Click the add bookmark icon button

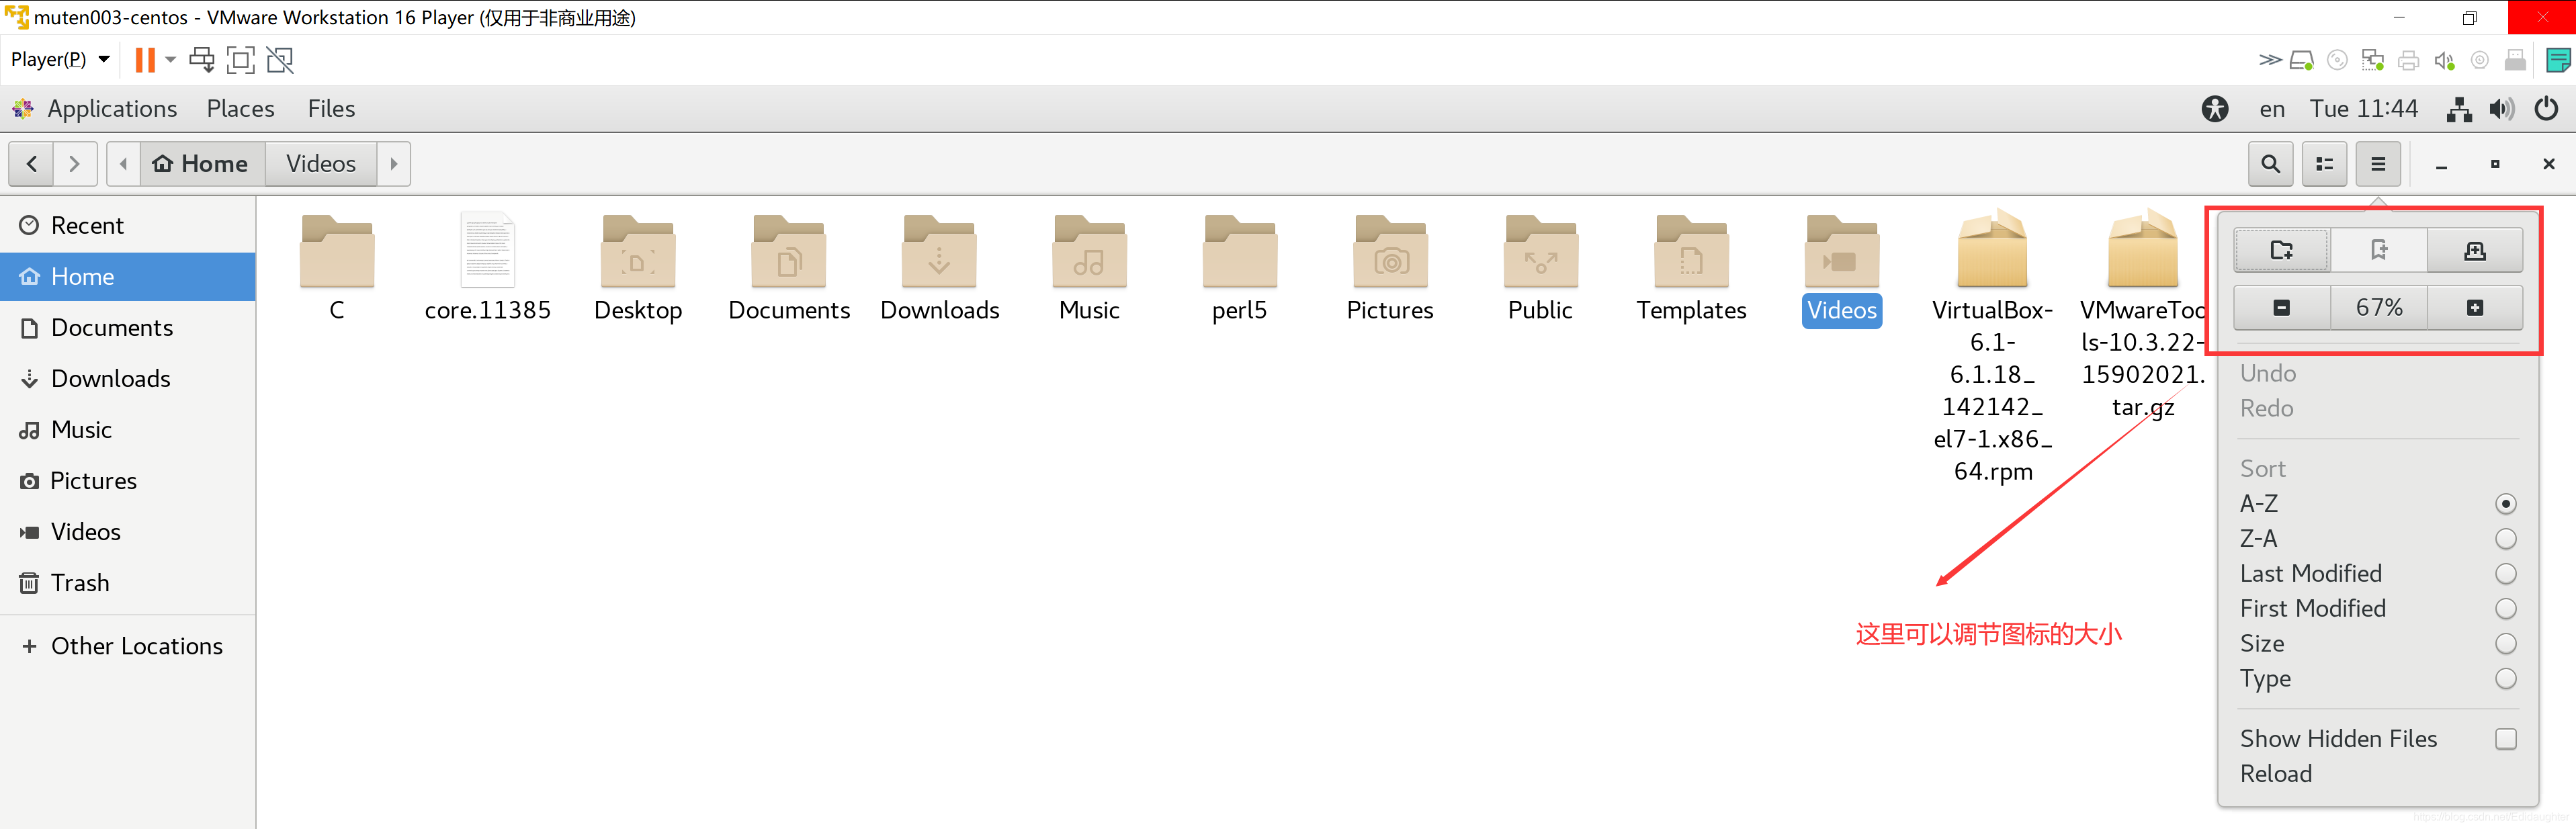2378,250
